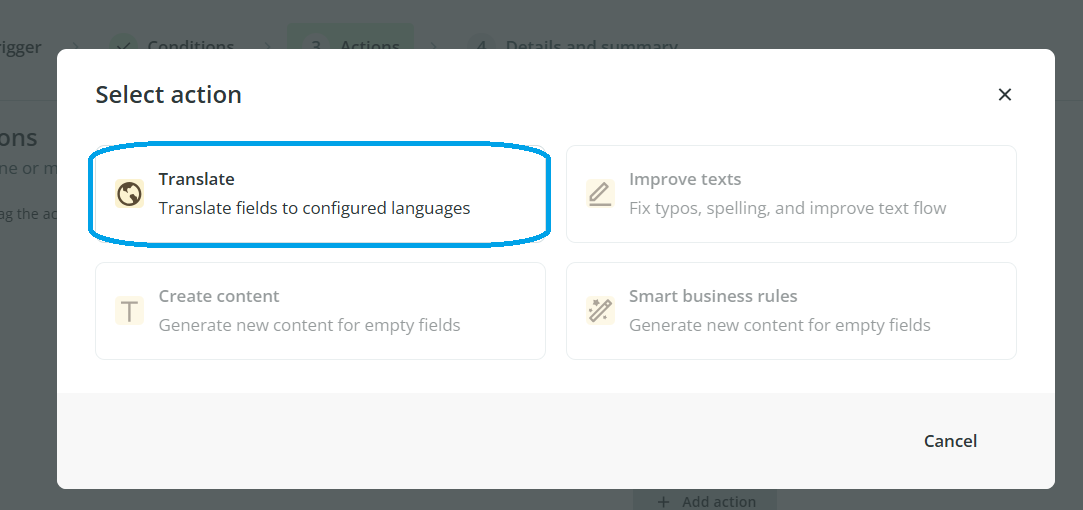
Task: Click the step 3 number badge
Action: [x=315, y=47]
